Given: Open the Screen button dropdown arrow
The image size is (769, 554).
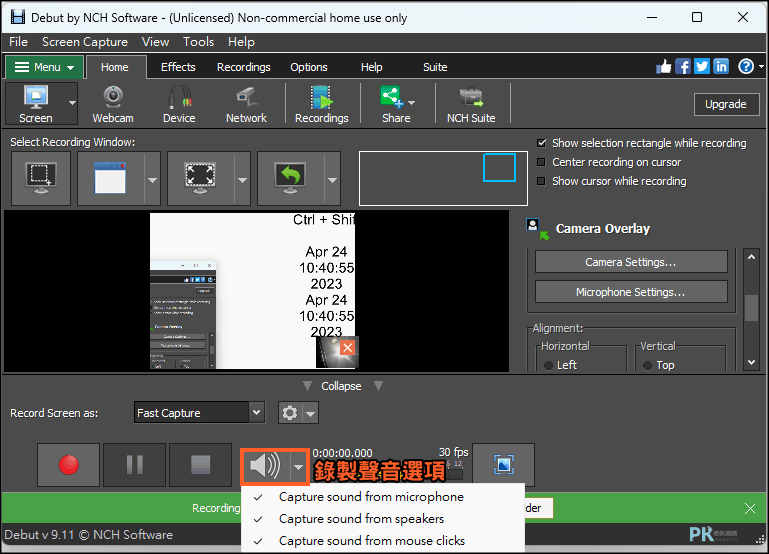Looking at the screenshot, I should tap(73, 103).
